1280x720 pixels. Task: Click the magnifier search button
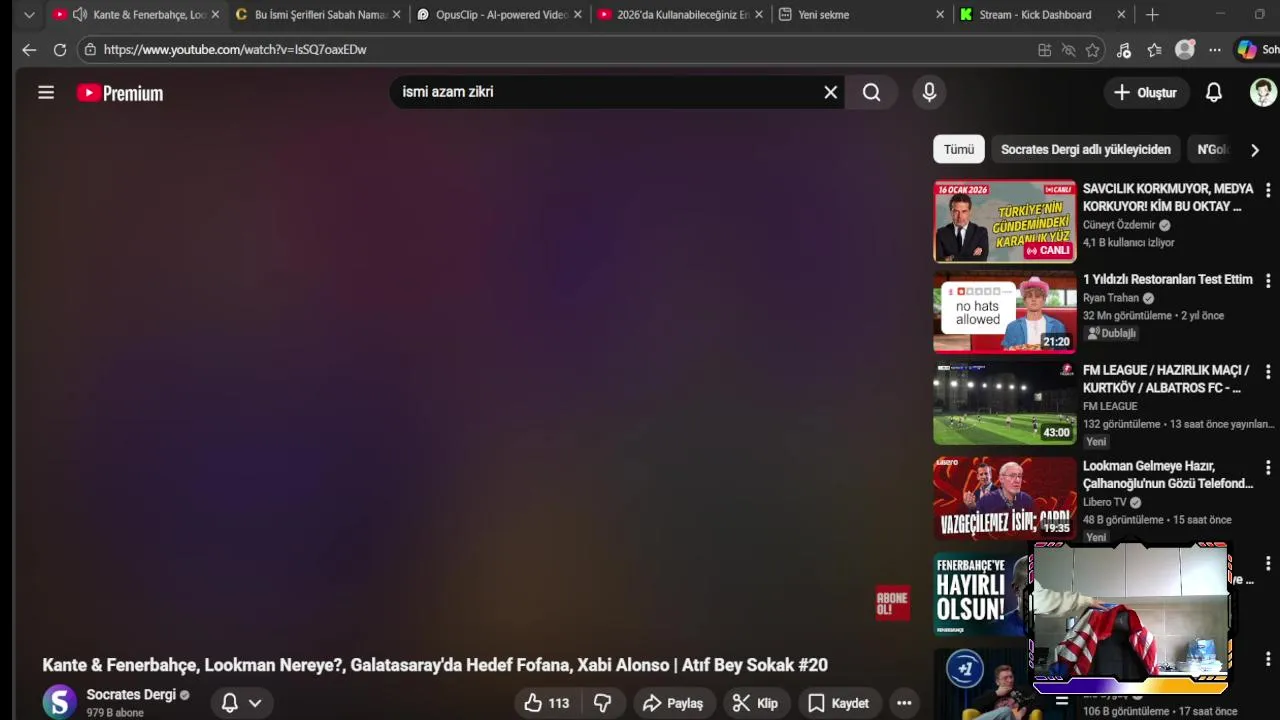872,92
